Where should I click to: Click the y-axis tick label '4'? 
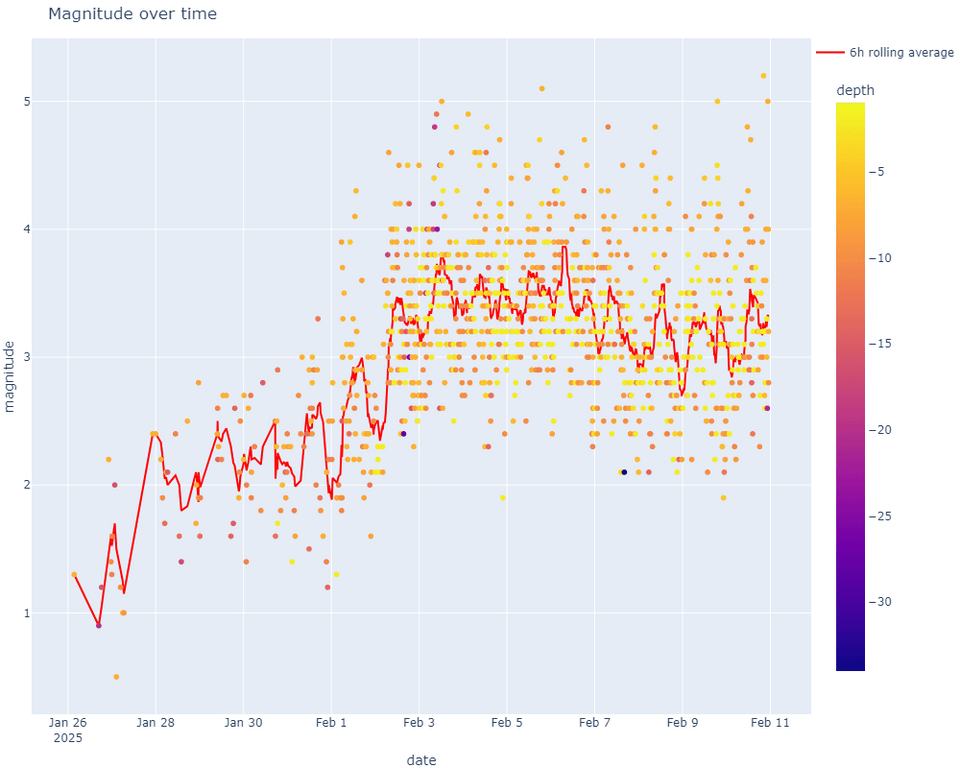coord(27,230)
